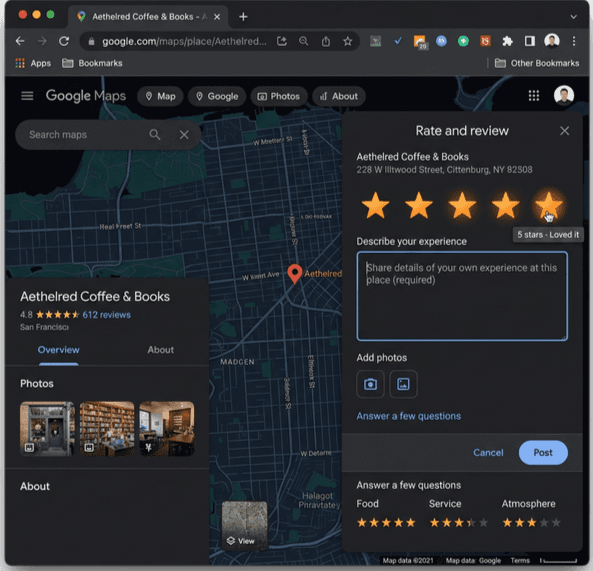
Task: Cancel the review
Action: point(488,453)
